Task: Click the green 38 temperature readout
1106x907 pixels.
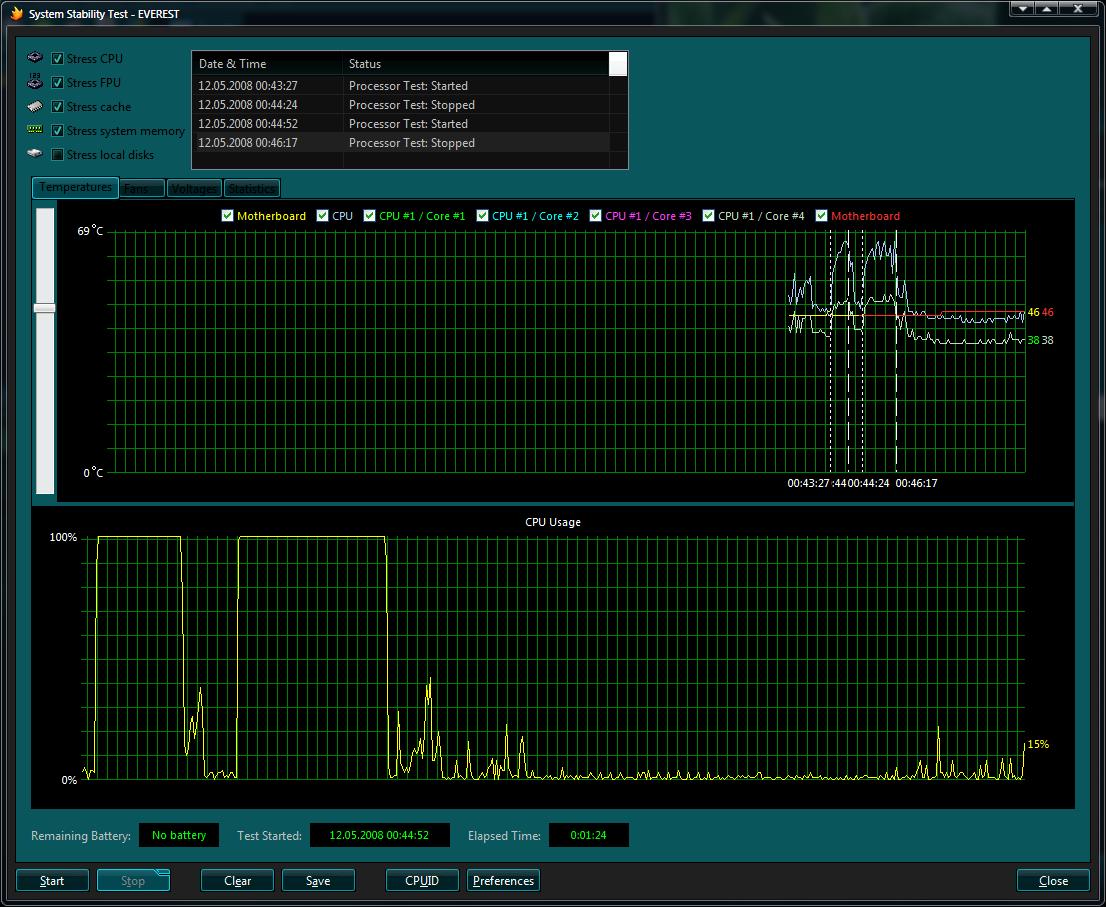Action: 1033,340
